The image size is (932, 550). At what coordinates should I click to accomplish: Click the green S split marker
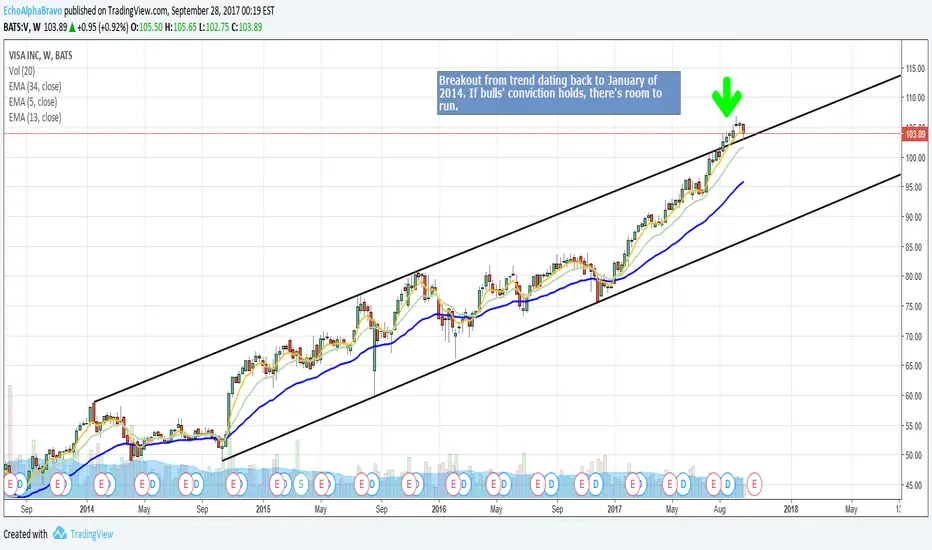click(301, 485)
